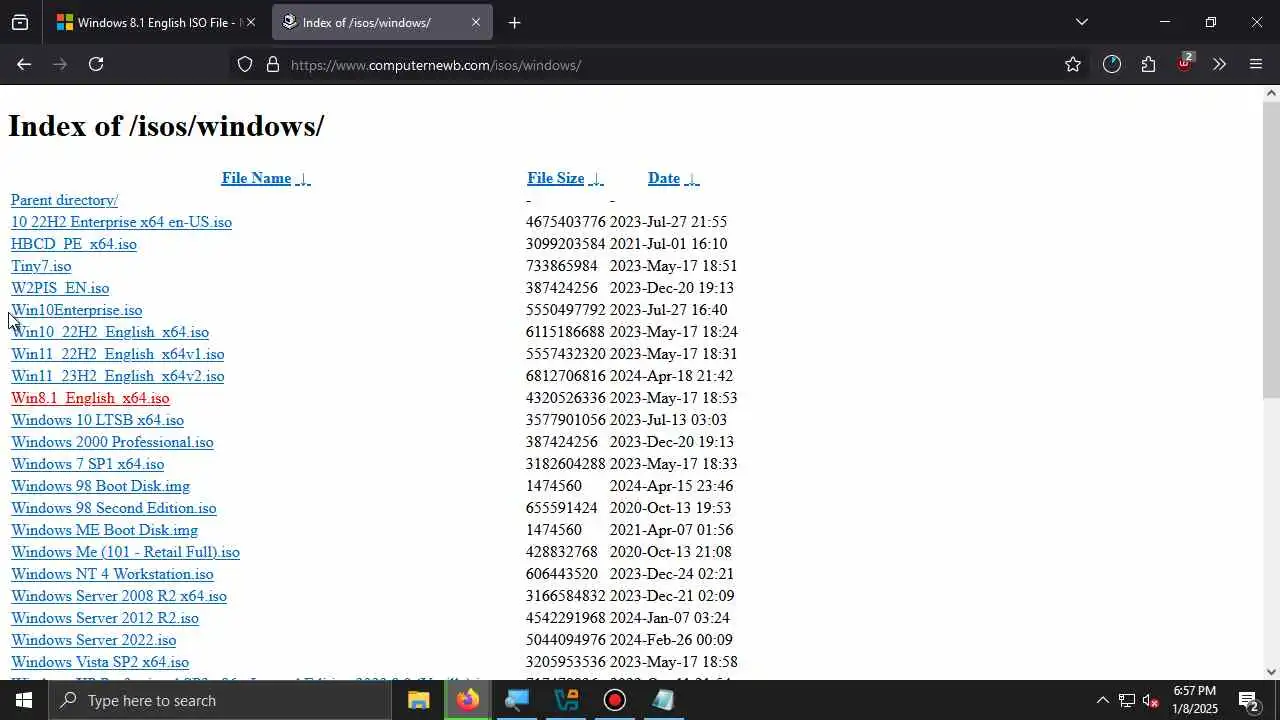This screenshot has width=1280, height=720.
Task: Switch to Windows 8.1 English ISO File tab
Action: 155,22
